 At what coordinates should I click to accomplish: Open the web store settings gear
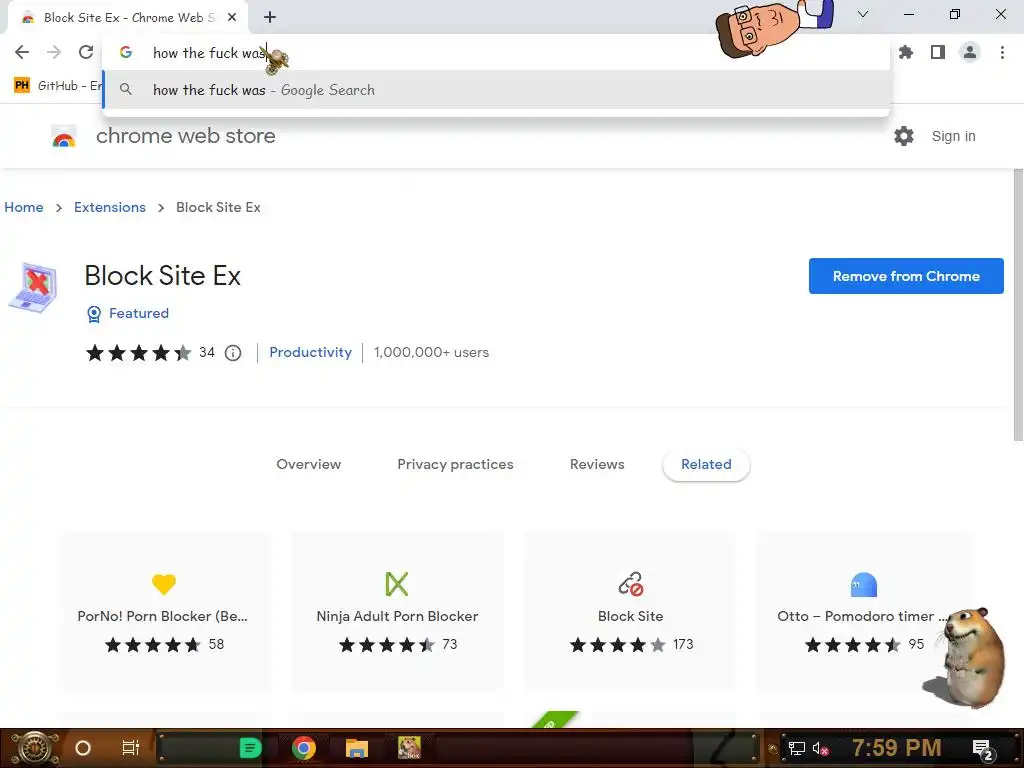coord(904,136)
